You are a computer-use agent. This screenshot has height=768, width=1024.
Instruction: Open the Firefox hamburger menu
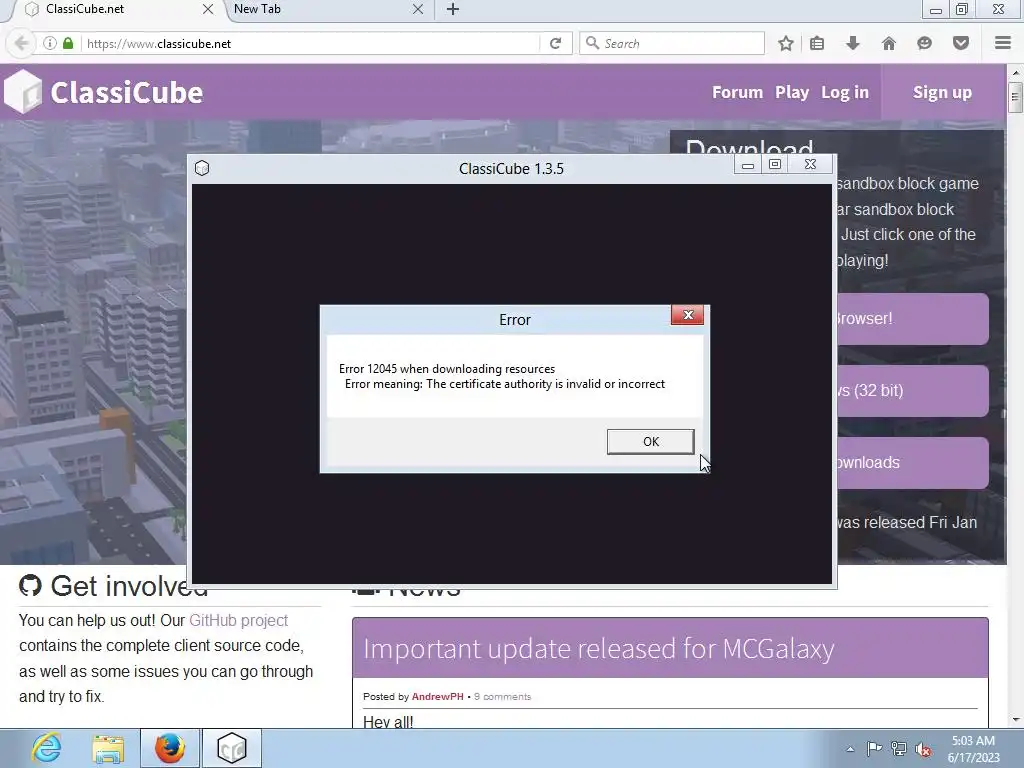click(1003, 43)
